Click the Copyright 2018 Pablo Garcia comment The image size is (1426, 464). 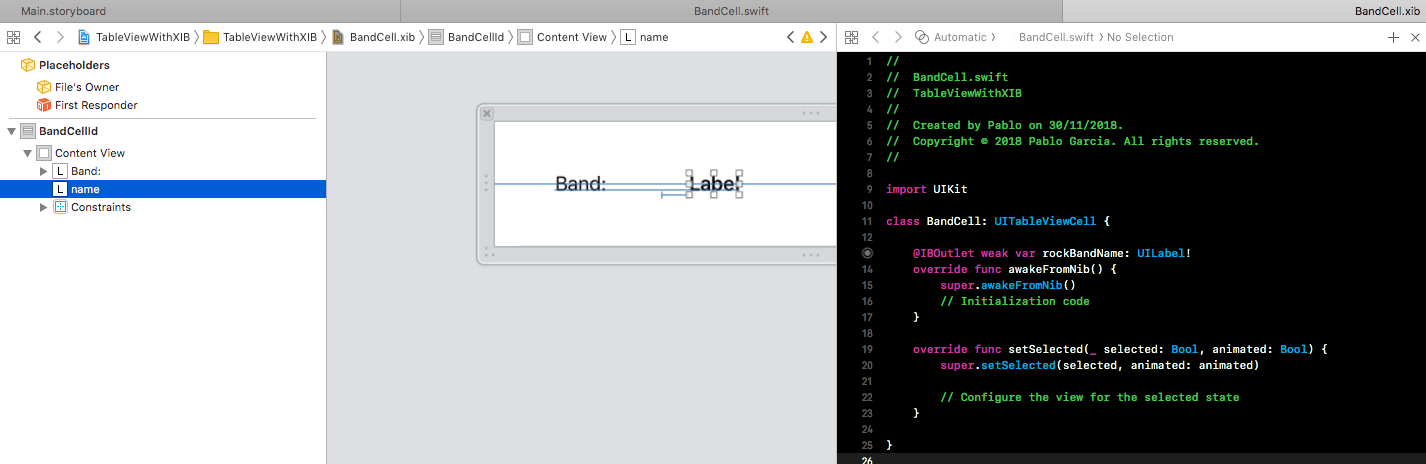pyautogui.click(x=1072, y=141)
